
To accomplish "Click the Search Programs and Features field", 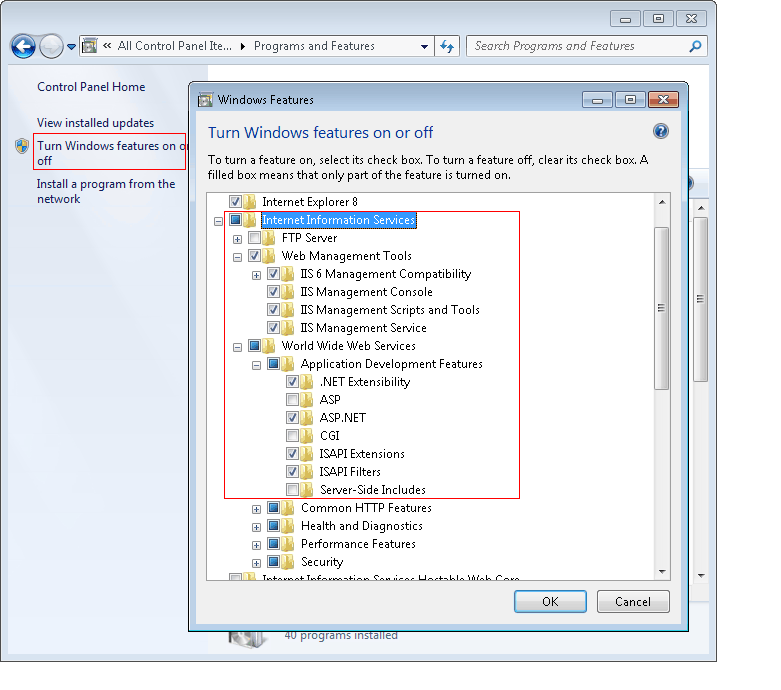I will (x=586, y=46).
